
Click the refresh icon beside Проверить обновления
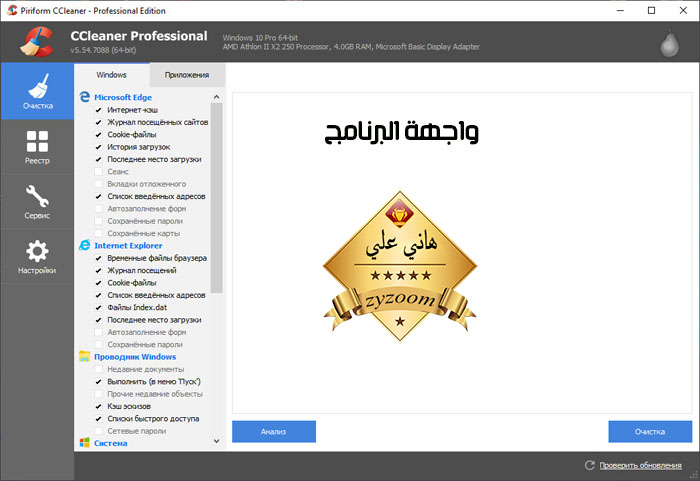coord(590,465)
